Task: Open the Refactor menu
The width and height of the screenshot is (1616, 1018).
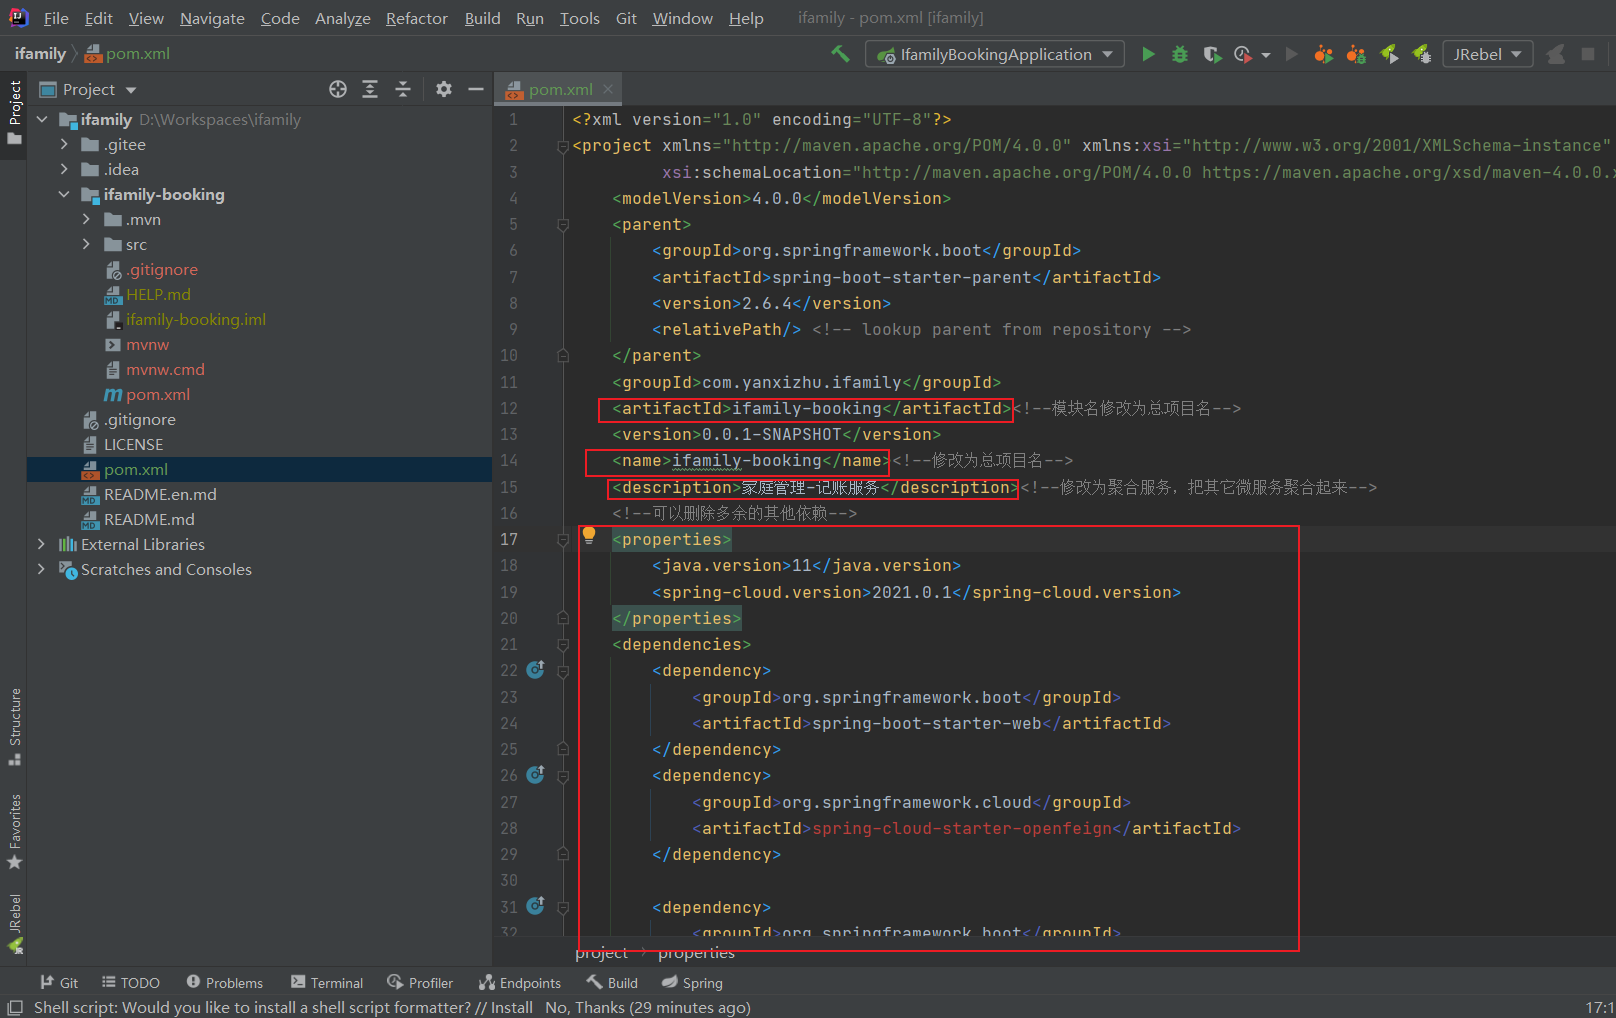Action: [x=416, y=18]
